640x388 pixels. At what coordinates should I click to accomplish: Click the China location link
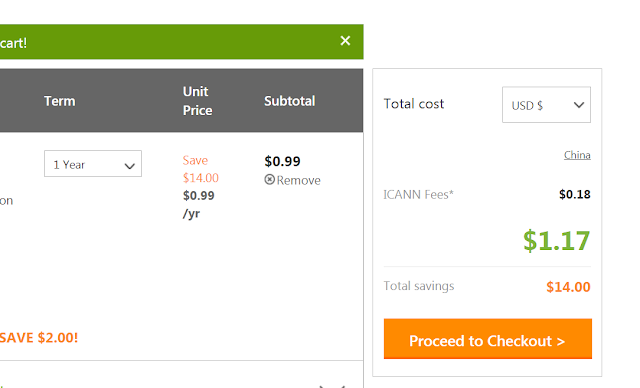pyautogui.click(x=577, y=155)
